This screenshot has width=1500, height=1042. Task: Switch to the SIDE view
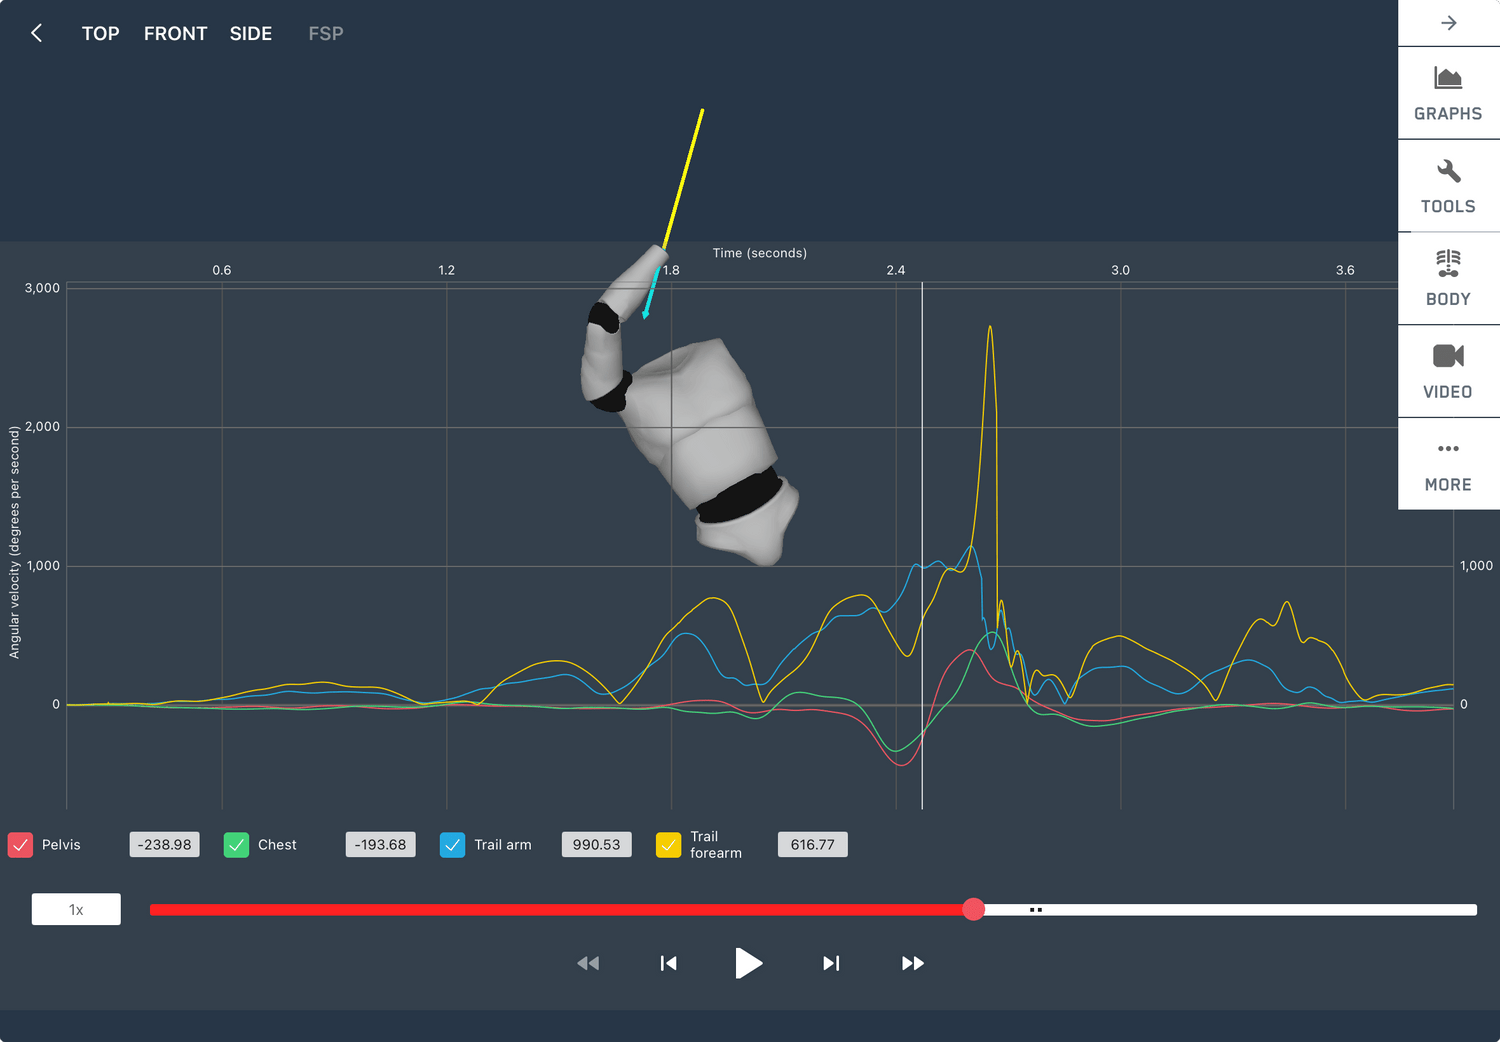point(250,34)
